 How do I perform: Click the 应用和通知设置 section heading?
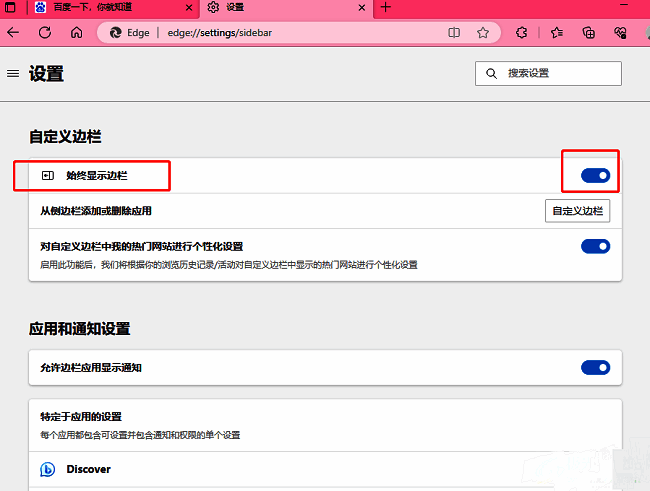coord(80,328)
